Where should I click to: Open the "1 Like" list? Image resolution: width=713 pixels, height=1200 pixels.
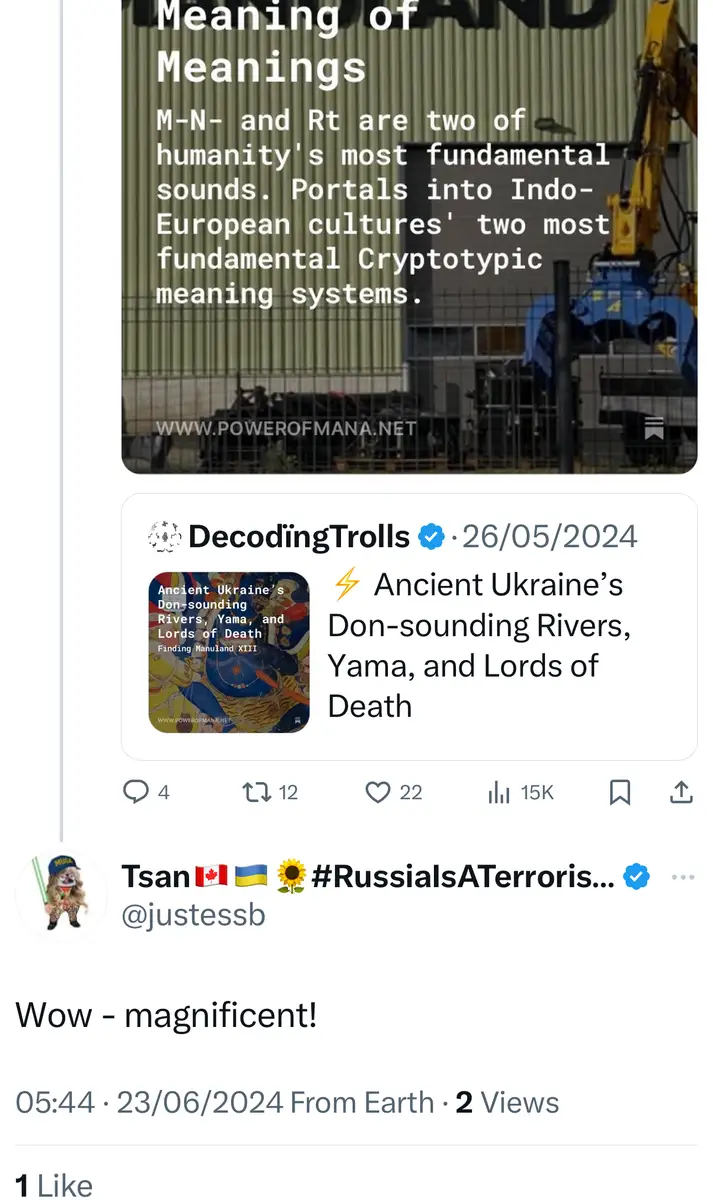[x=54, y=1184]
